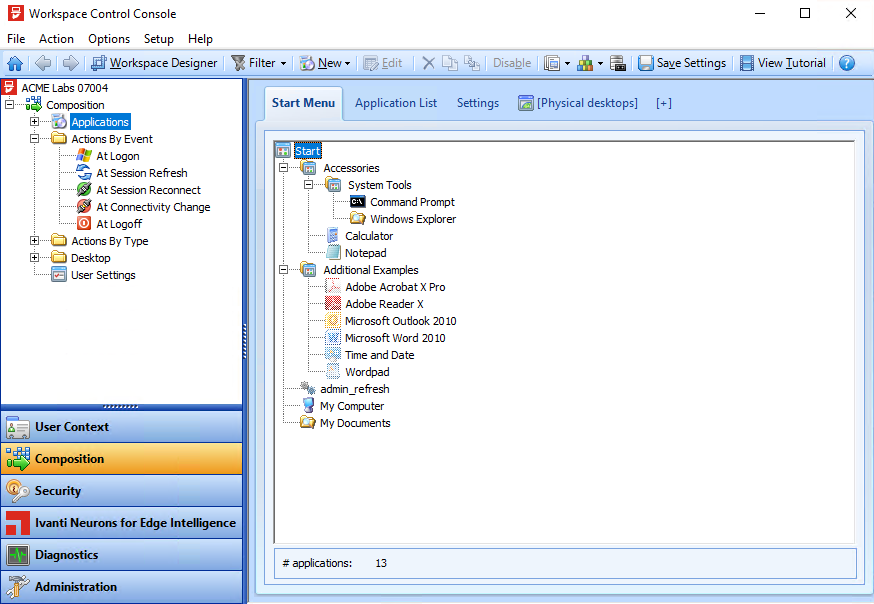Image resolution: width=874 pixels, height=604 pixels.
Task: Click Save Settings
Action: click(682, 63)
